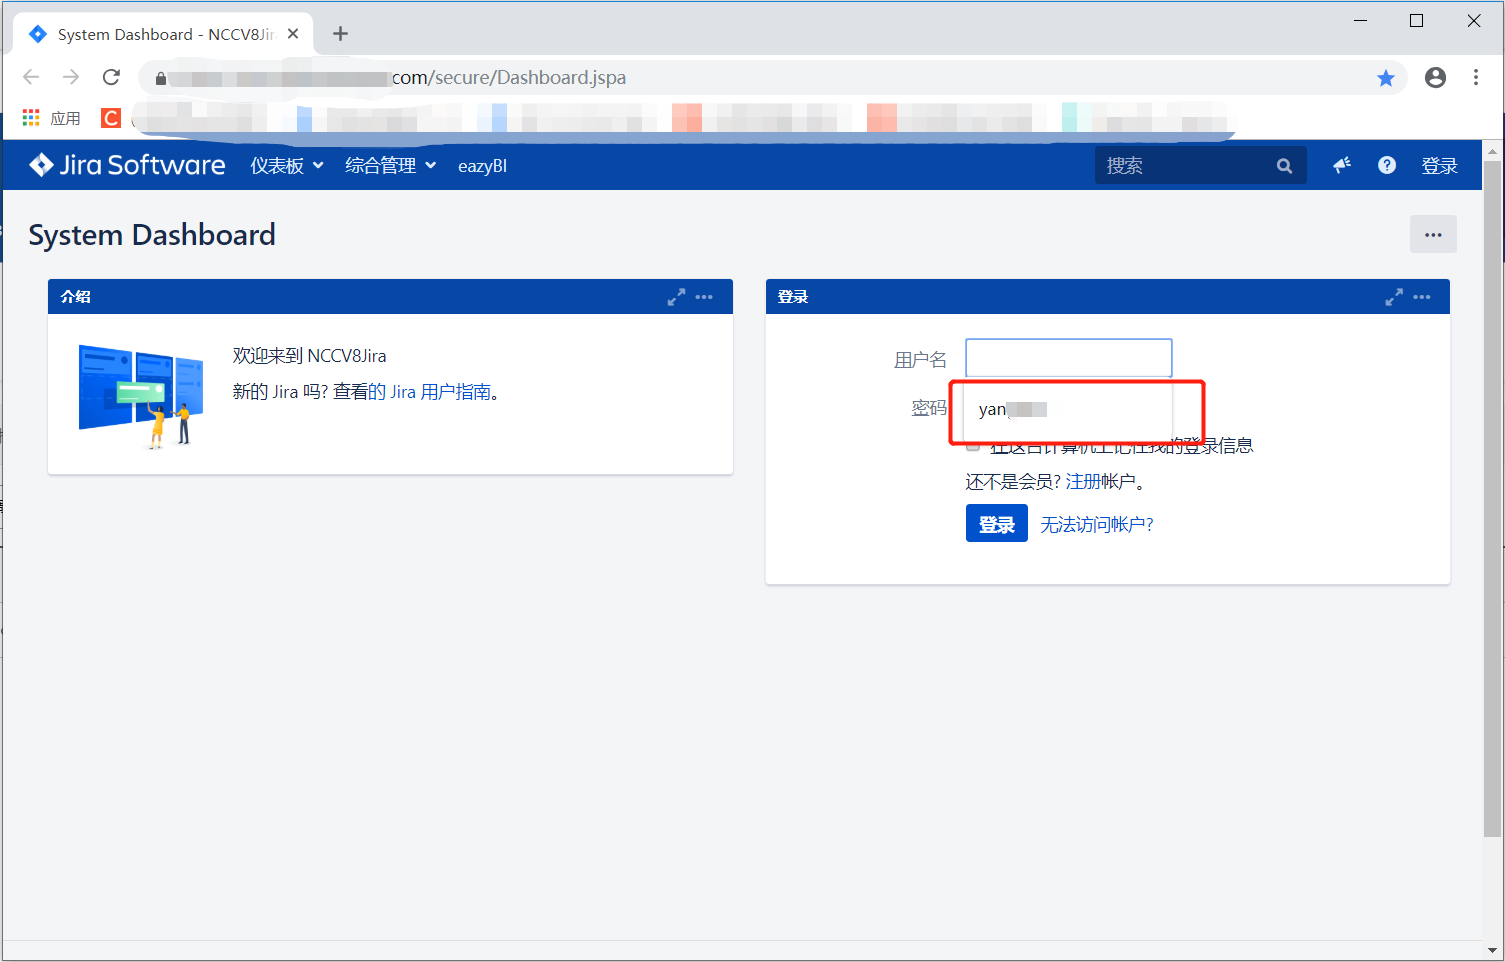This screenshot has width=1505, height=962.
Task: Select the System Dashboard browser tab
Action: [x=164, y=34]
